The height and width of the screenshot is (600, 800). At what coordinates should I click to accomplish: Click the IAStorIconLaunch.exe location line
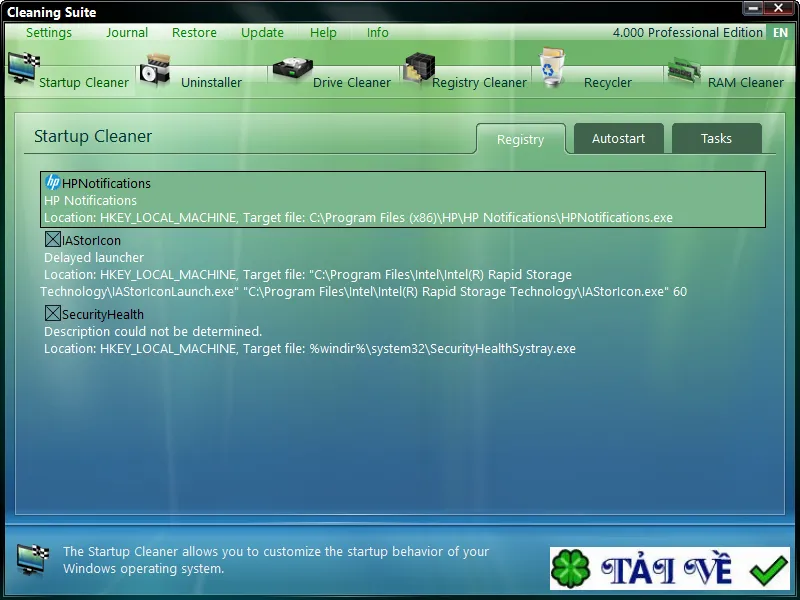364,283
